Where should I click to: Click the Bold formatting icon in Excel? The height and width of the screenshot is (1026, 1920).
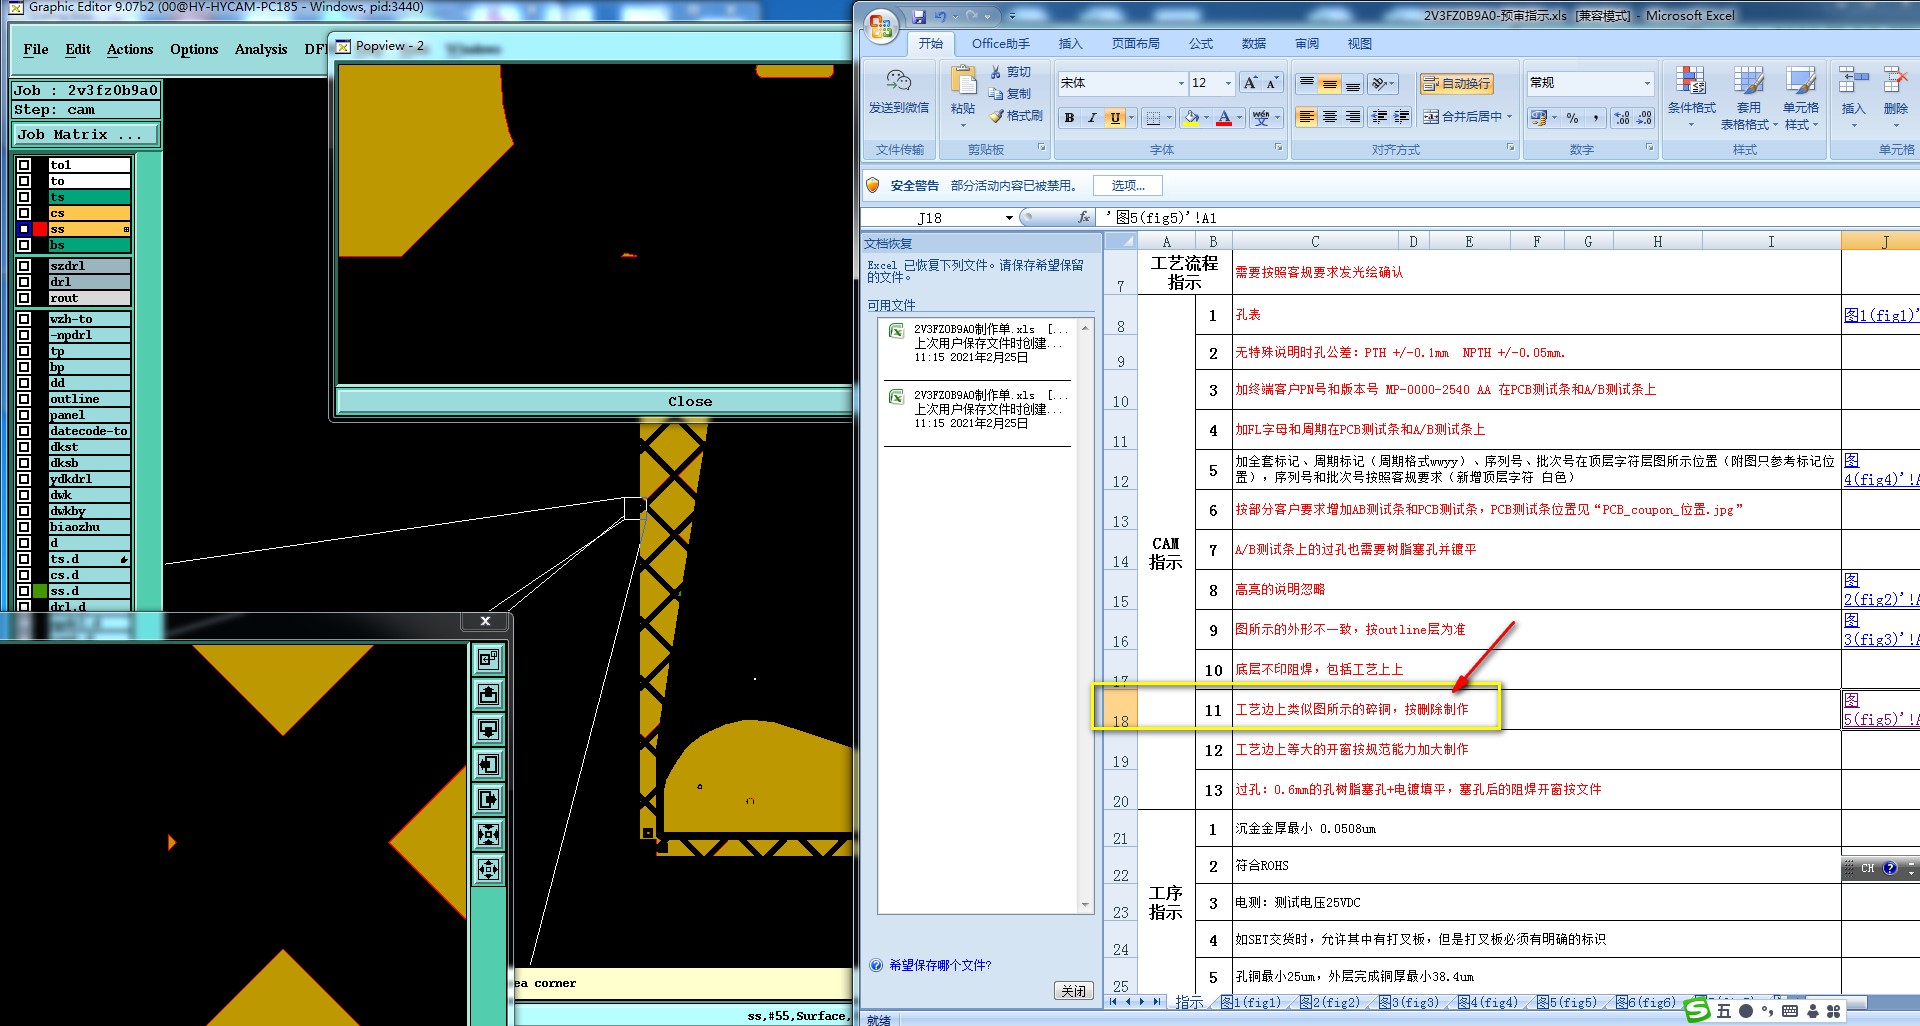(x=1069, y=118)
